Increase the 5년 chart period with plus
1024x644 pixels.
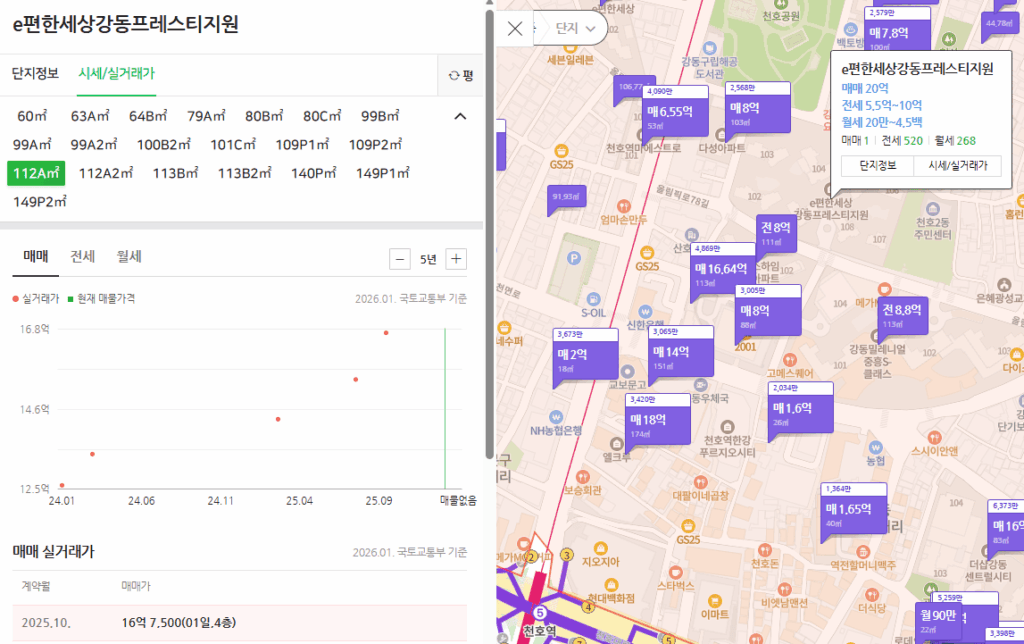[455, 259]
